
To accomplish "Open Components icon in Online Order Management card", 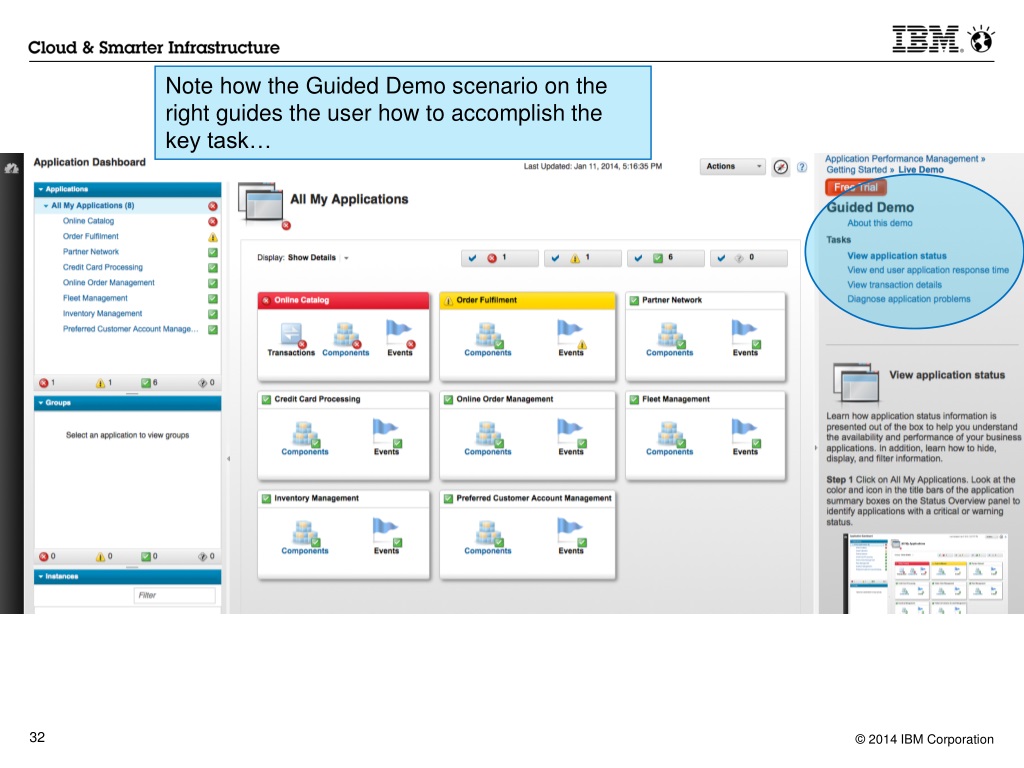I will click(488, 433).
